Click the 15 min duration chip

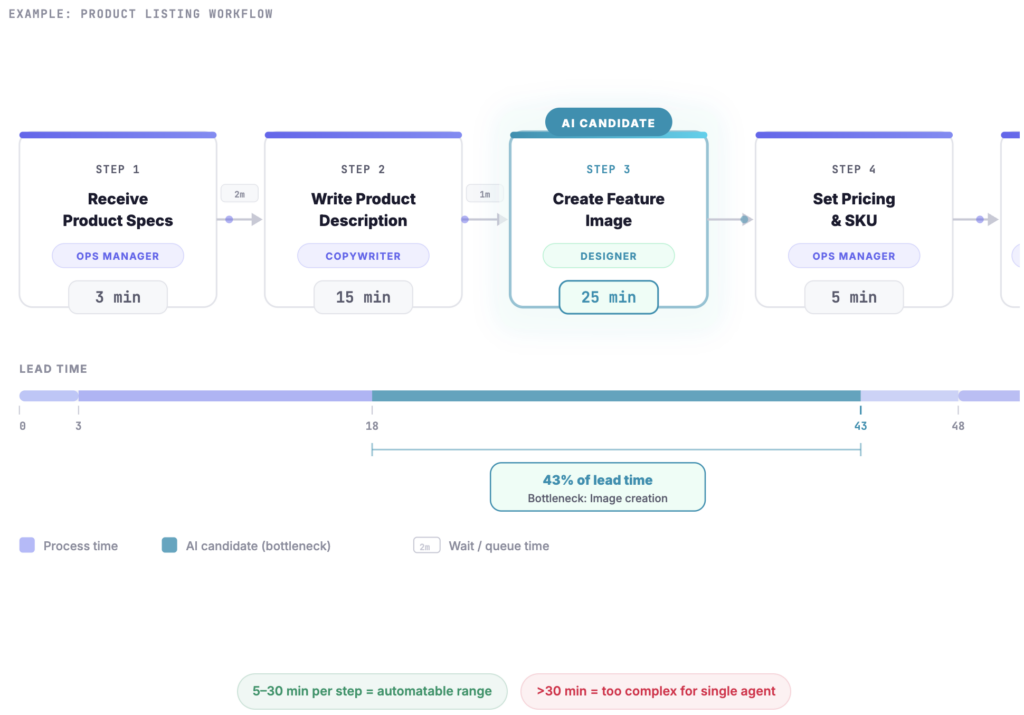(363, 297)
